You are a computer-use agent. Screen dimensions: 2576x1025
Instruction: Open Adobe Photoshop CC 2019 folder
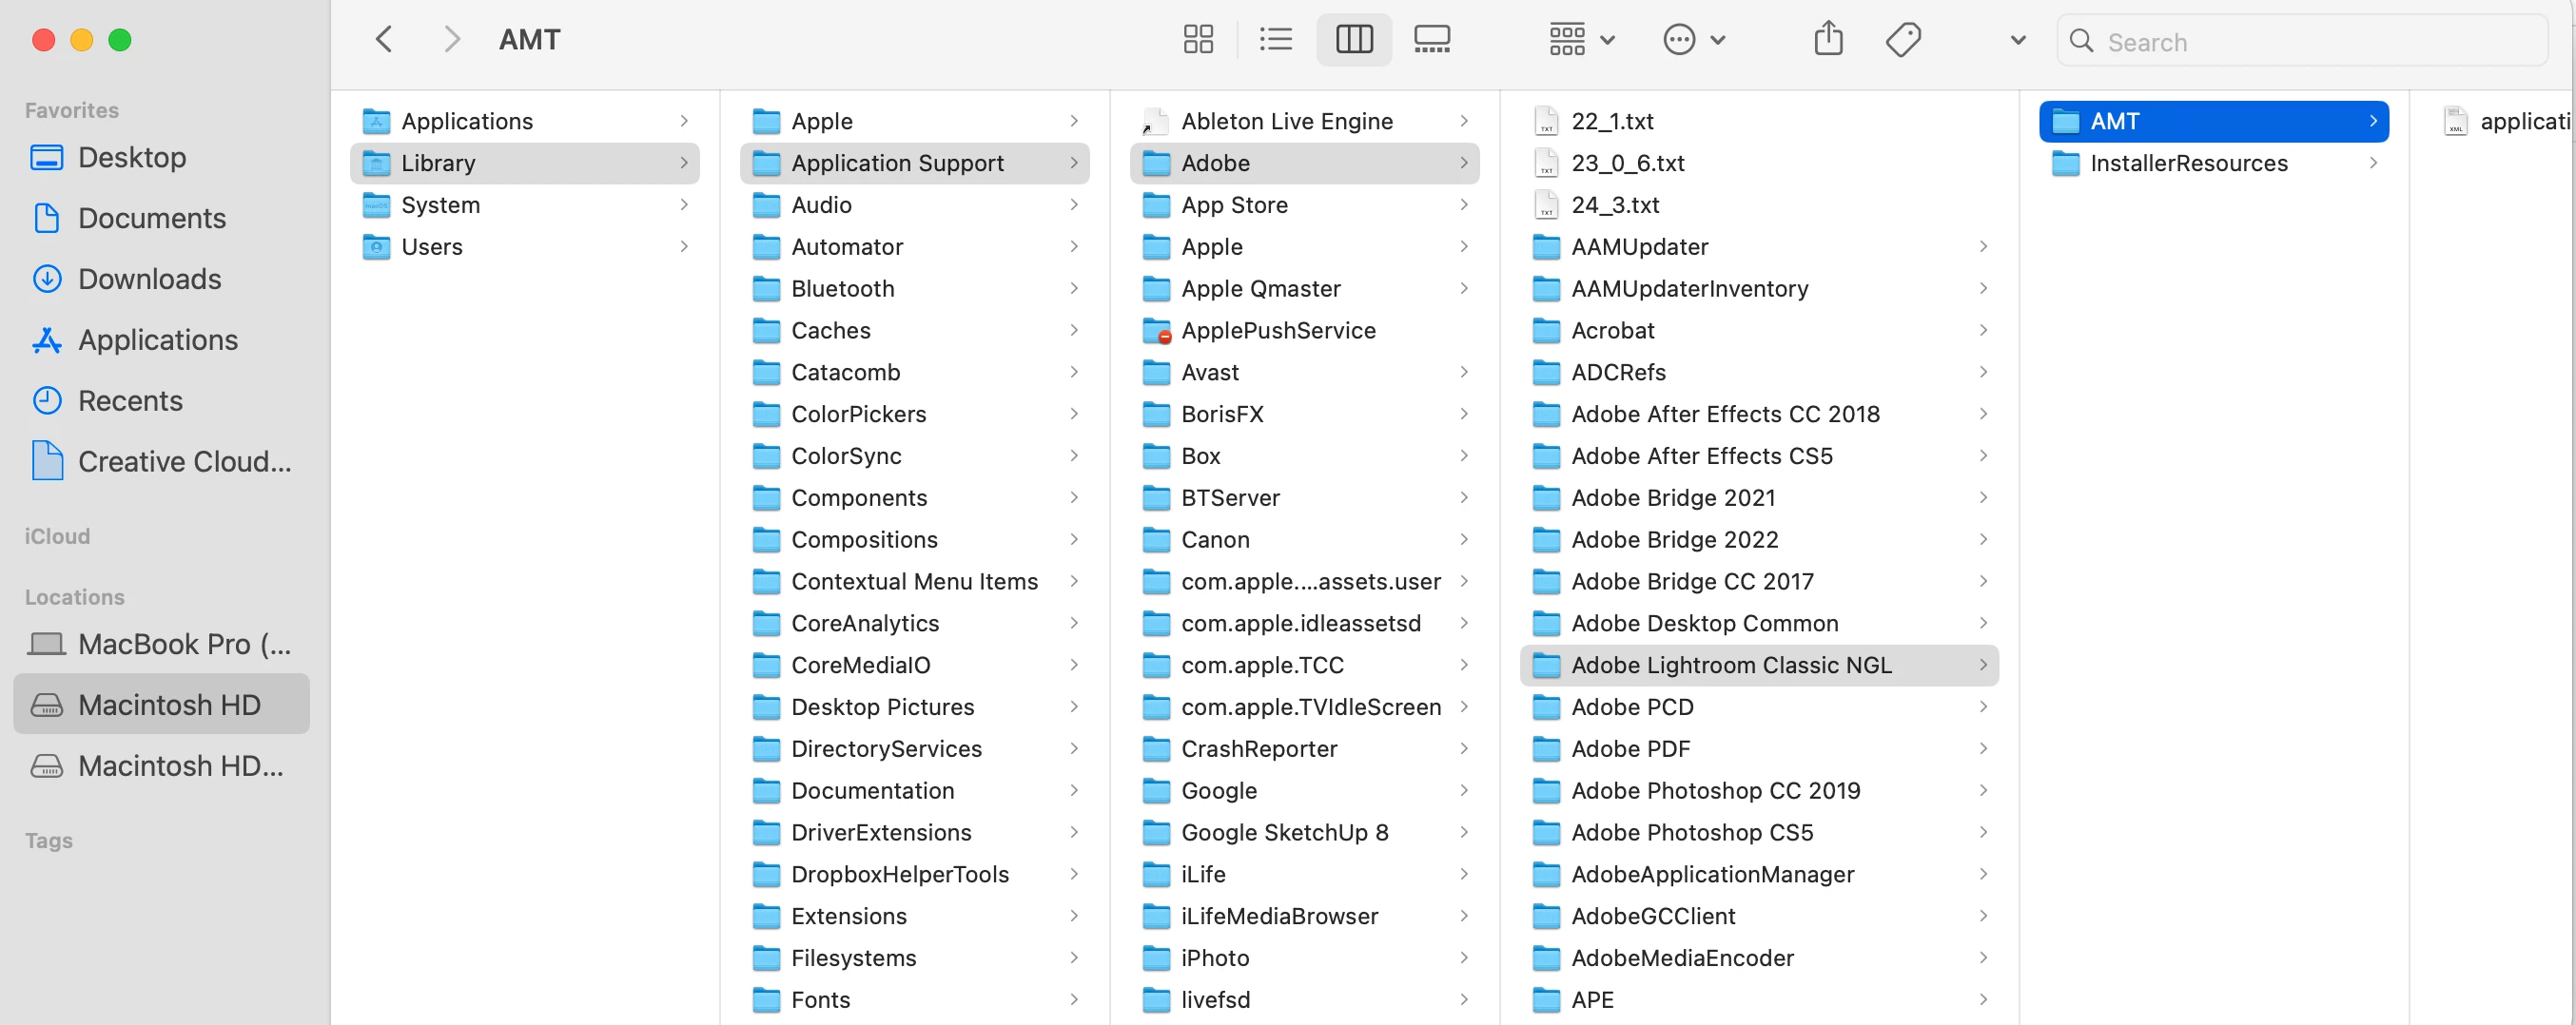1759,791
